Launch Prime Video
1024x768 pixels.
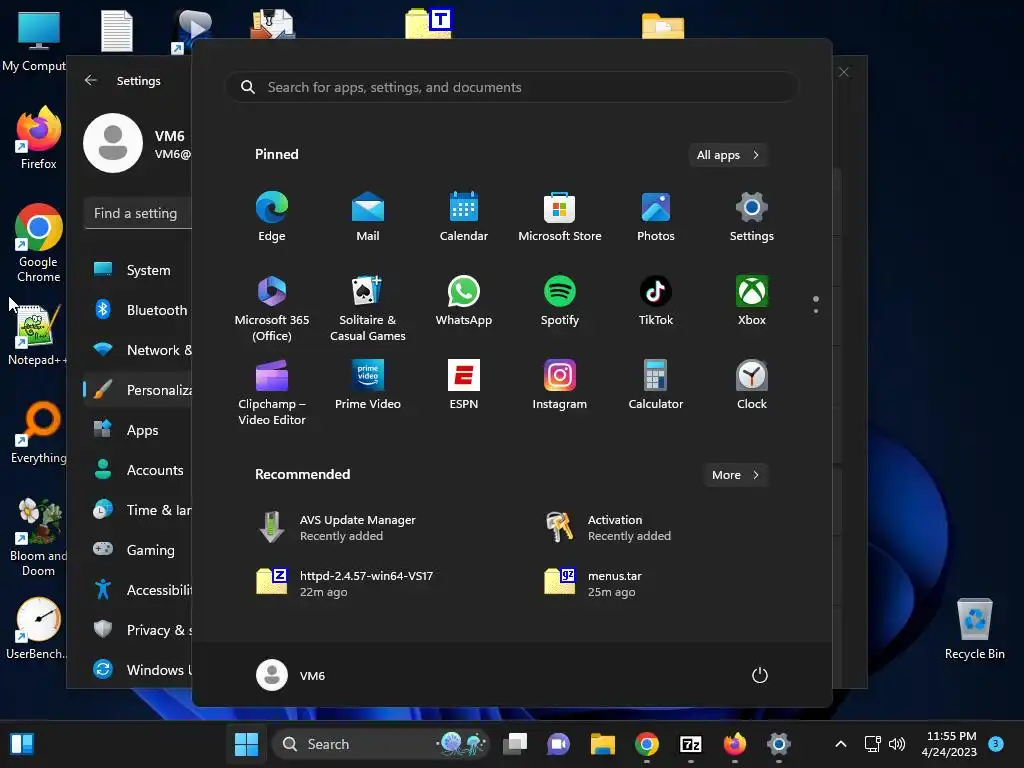click(x=368, y=385)
